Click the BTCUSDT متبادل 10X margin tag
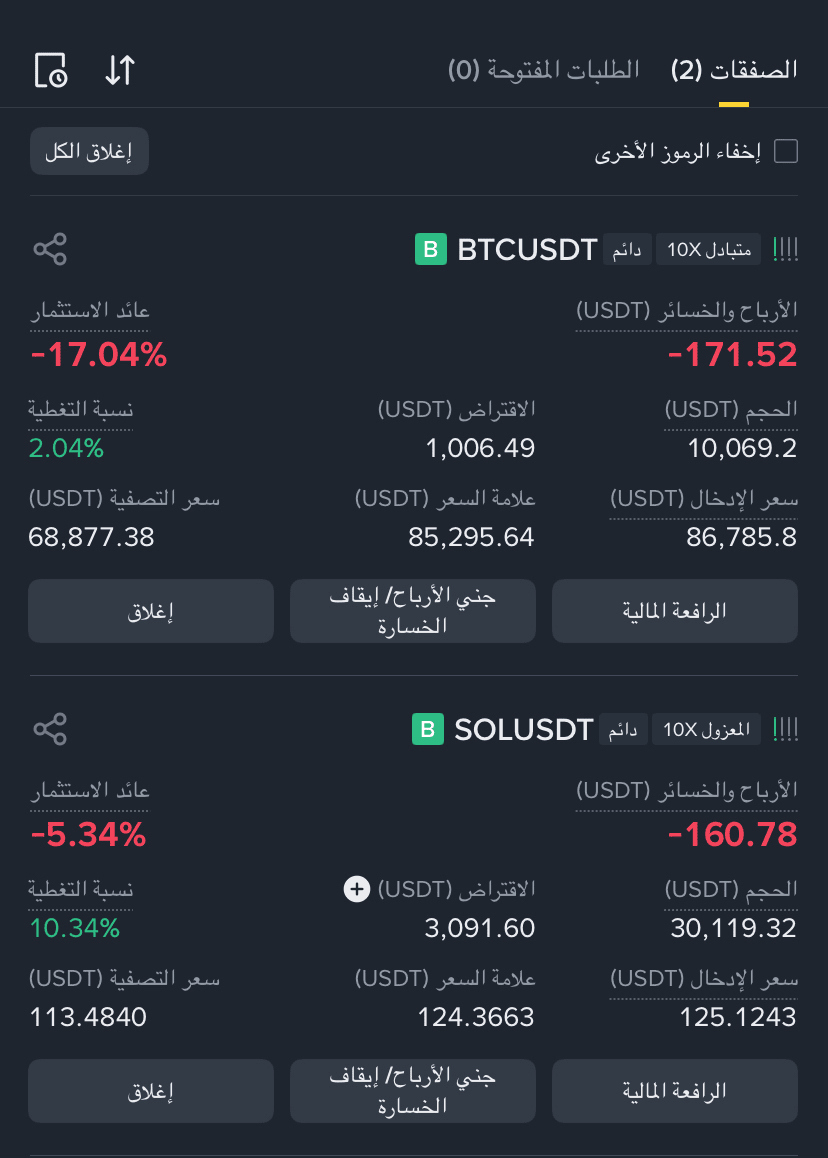 pos(709,250)
